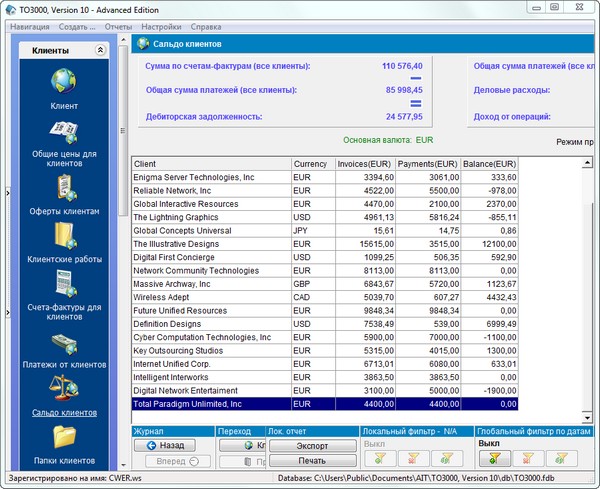This screenshot has width=600, height=489.
Task: Open Оферты клиентам section
Action: coord(64,187)
